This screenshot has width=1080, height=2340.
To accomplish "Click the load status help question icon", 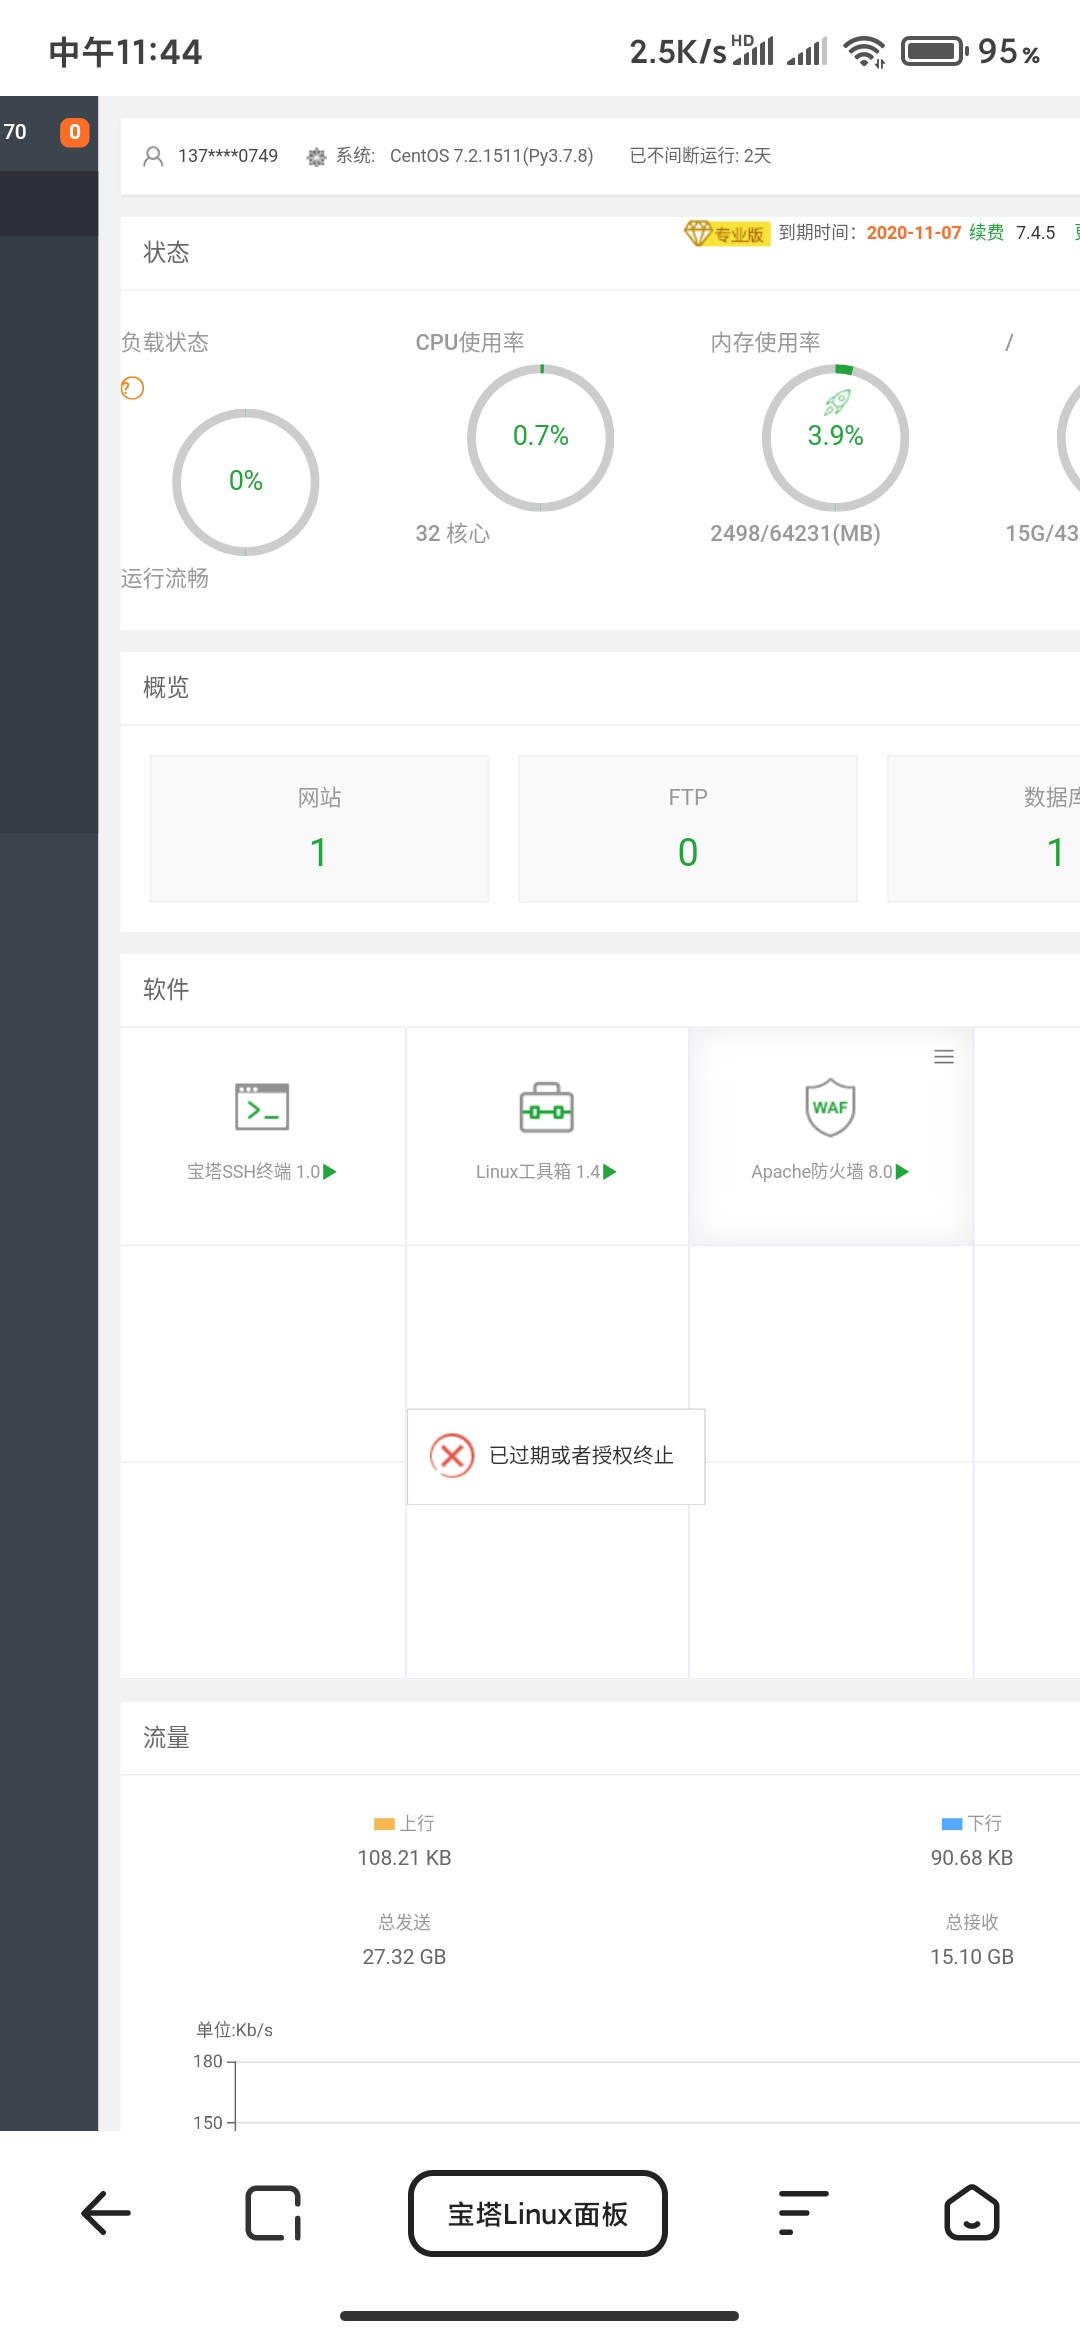I will point(133,388).
